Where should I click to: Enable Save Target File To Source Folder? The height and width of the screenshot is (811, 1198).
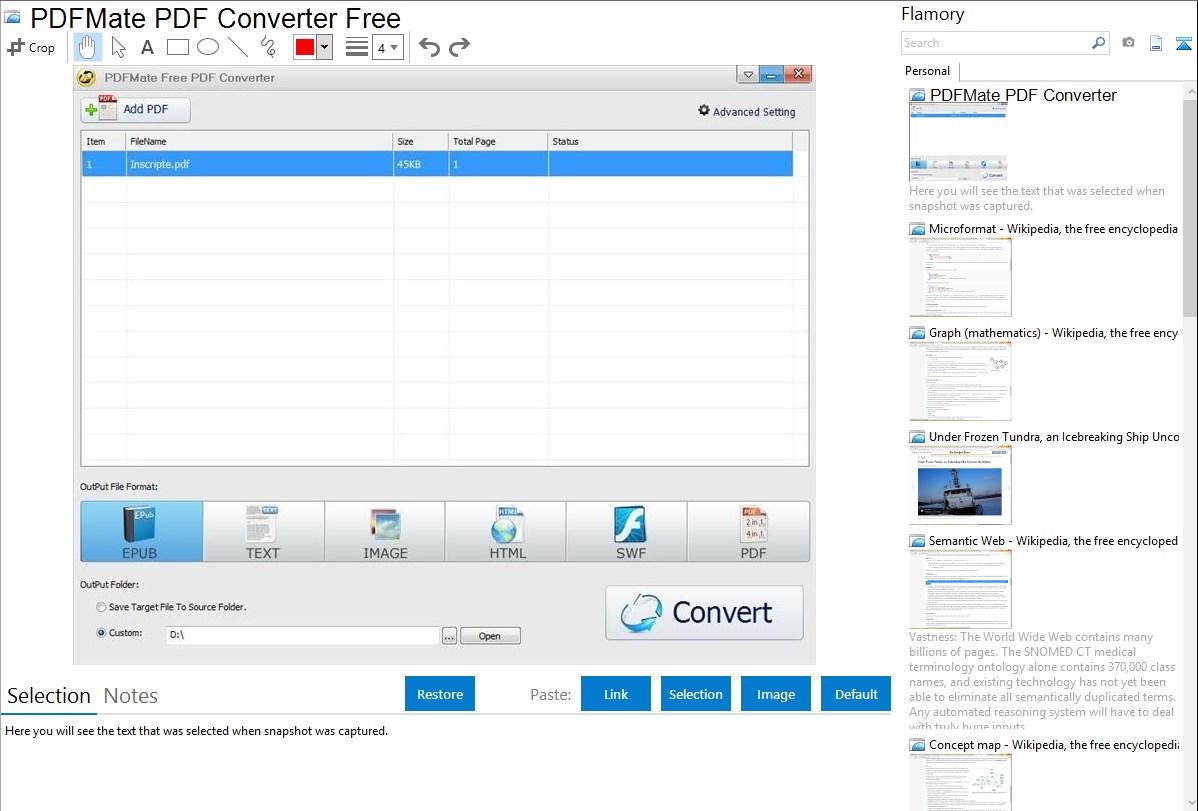pyautogui.click(x=101, y=607)
